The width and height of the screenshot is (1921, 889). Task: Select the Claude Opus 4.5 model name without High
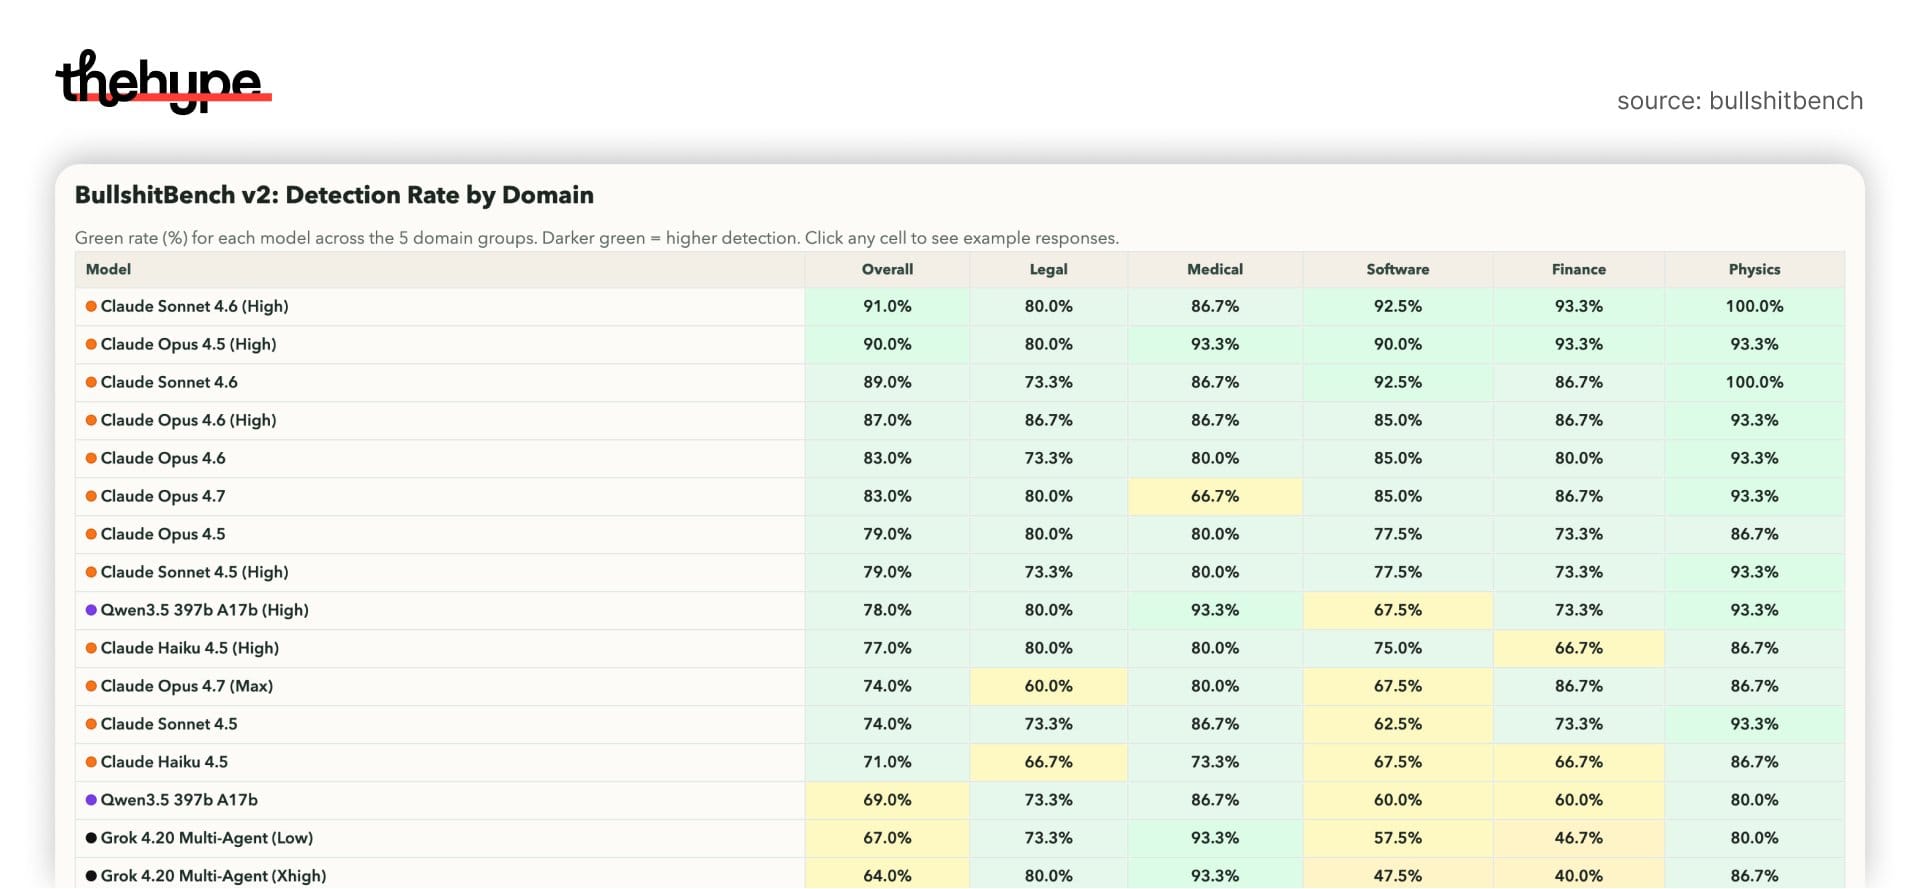tap(163, 535)
